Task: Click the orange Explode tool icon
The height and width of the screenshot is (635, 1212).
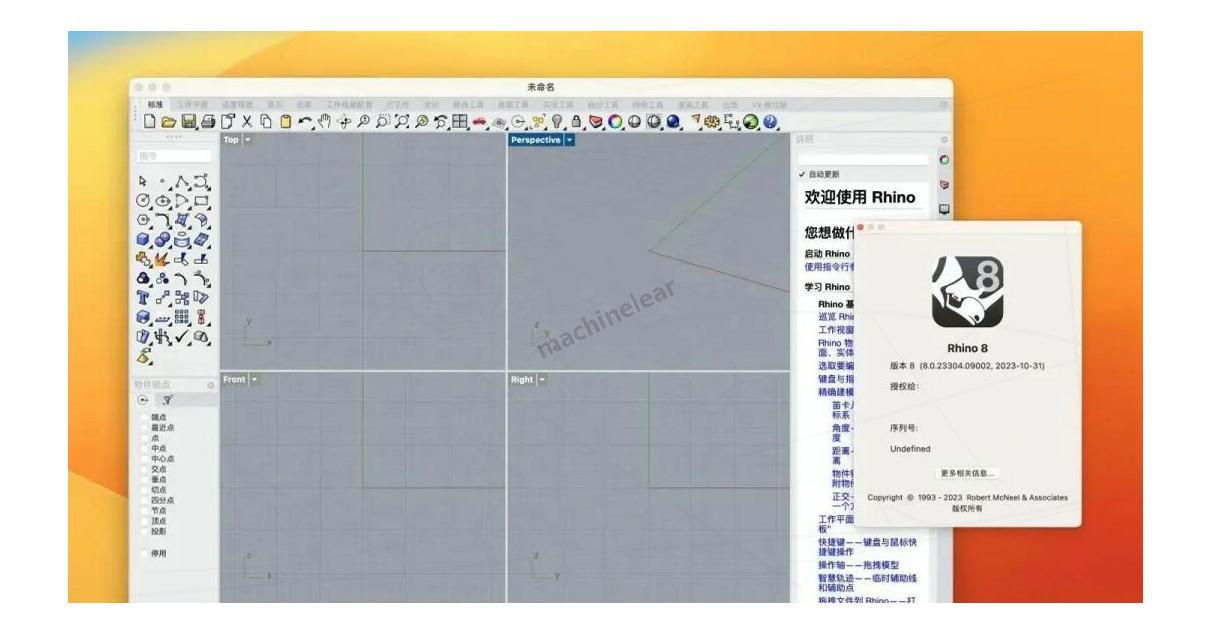Action: click(x=161, y=260)
